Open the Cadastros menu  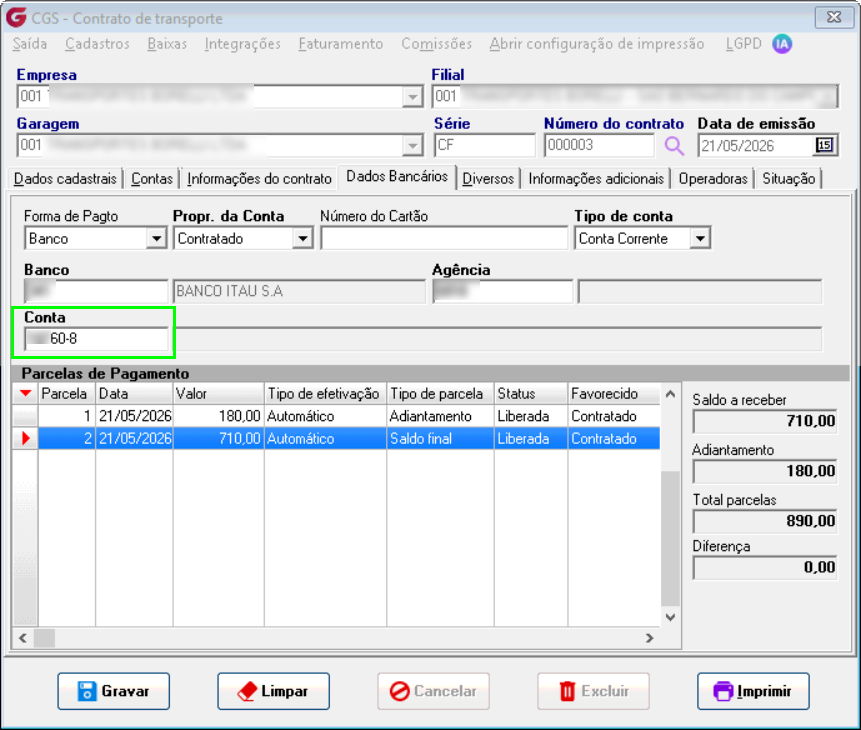point(97,44)
